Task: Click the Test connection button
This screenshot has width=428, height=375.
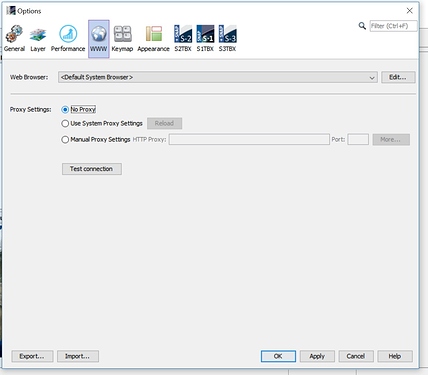Action: click(x=92, y=169)
